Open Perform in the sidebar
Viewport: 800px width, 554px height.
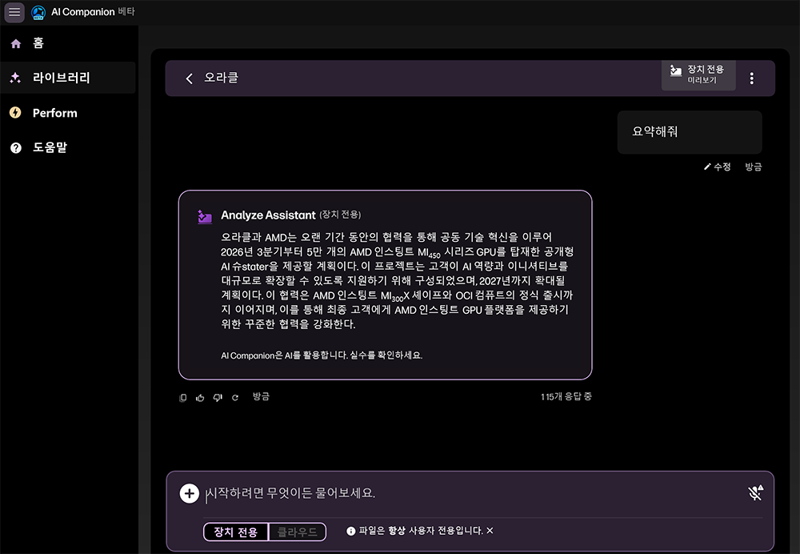(68, 113)
